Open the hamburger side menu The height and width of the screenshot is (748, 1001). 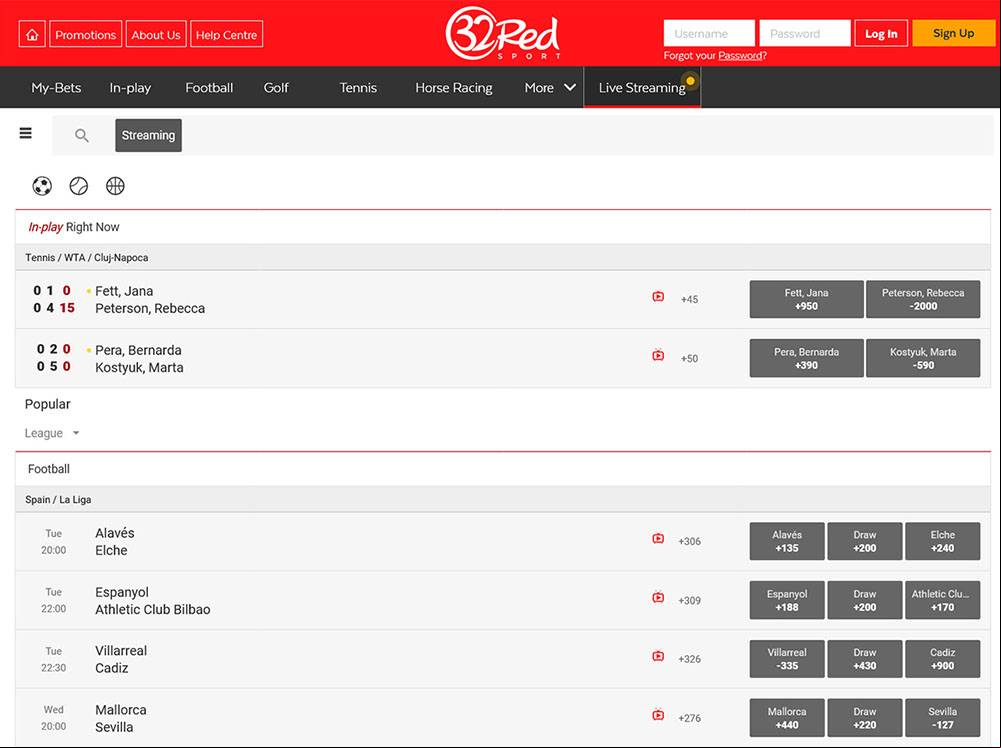coord(26,133)
